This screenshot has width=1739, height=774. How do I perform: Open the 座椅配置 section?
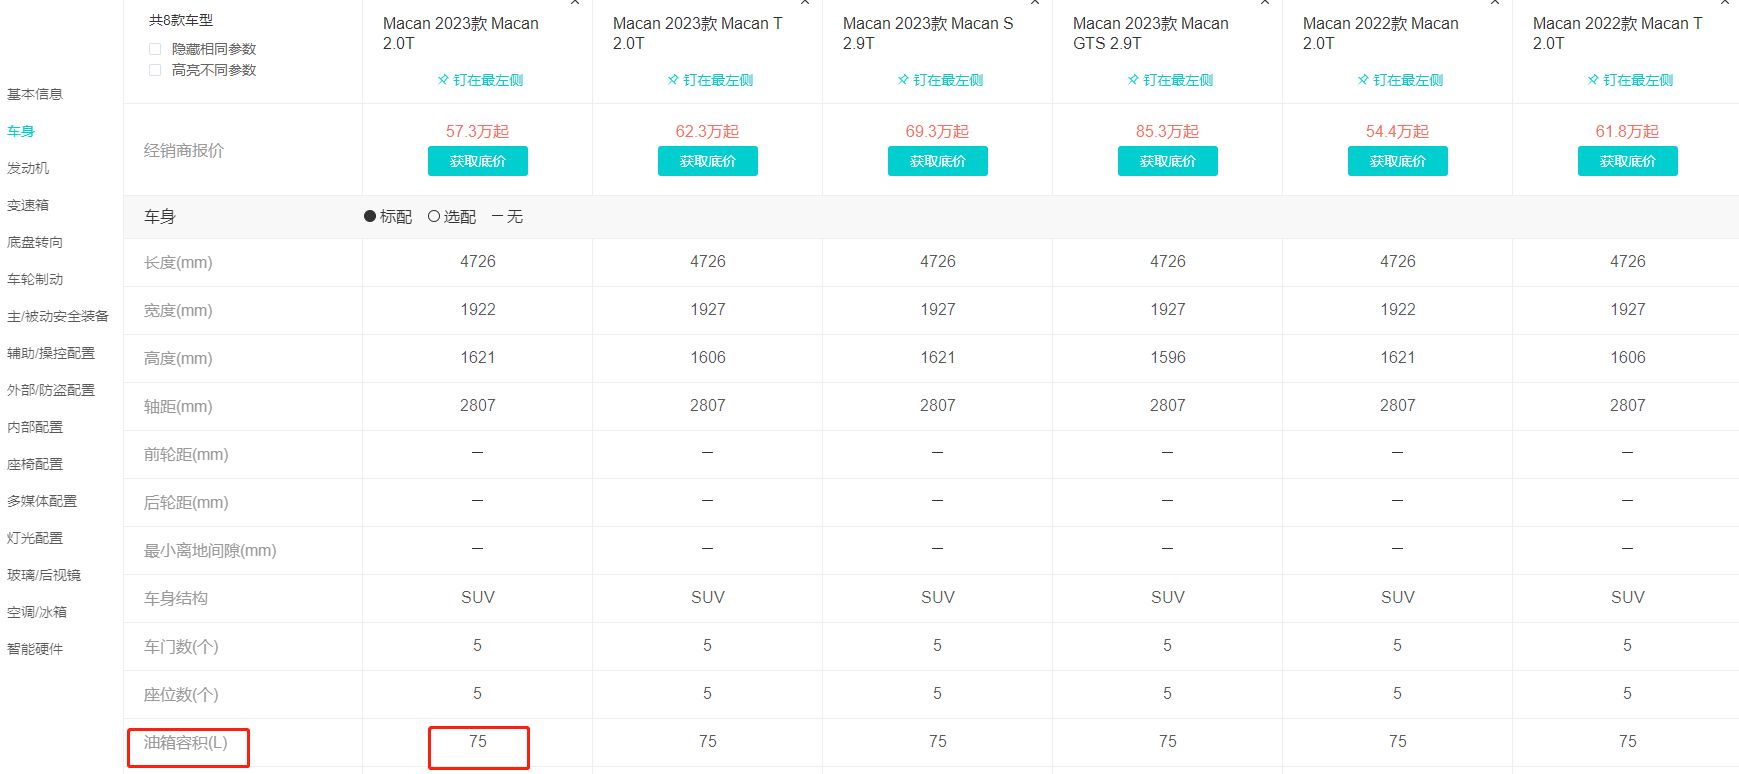35,464
